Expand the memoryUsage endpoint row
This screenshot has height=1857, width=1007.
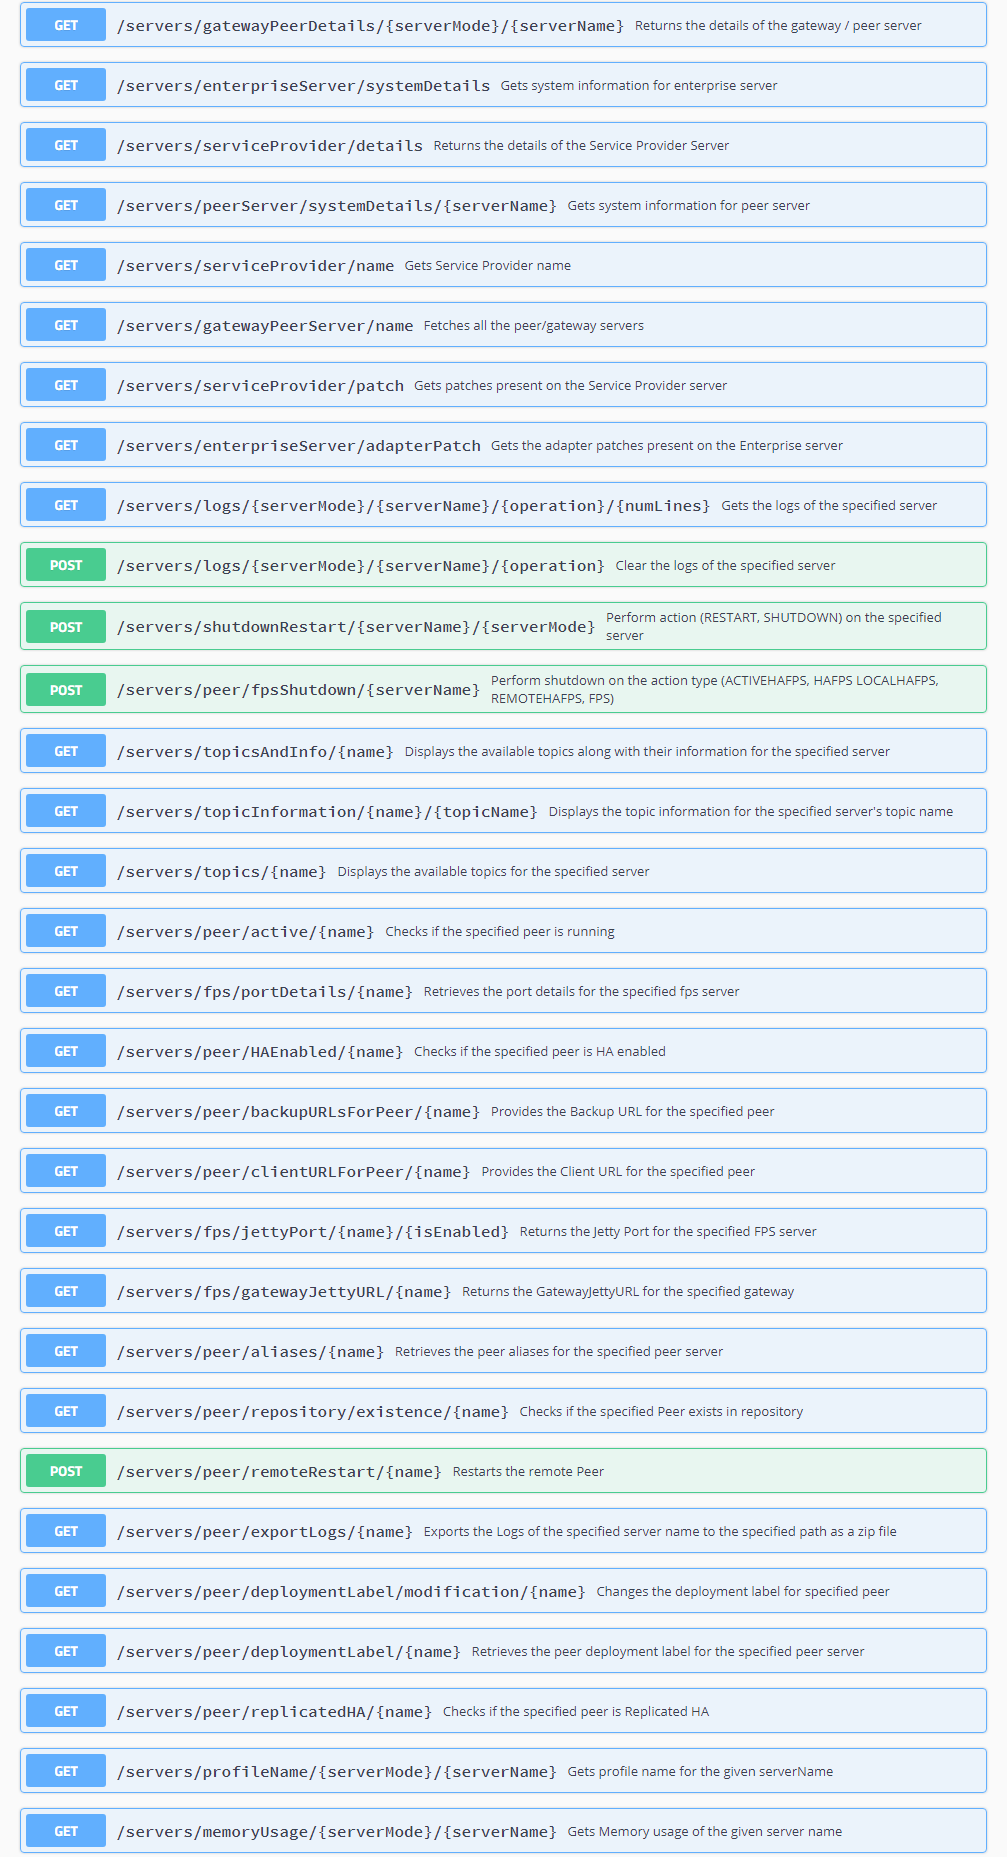336,1832
